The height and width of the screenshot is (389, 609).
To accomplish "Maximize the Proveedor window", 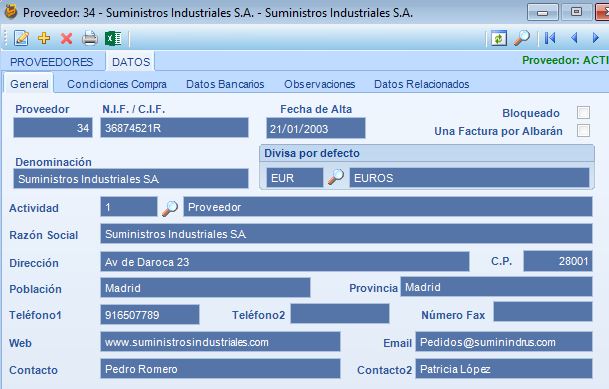I will coord(576,12).
